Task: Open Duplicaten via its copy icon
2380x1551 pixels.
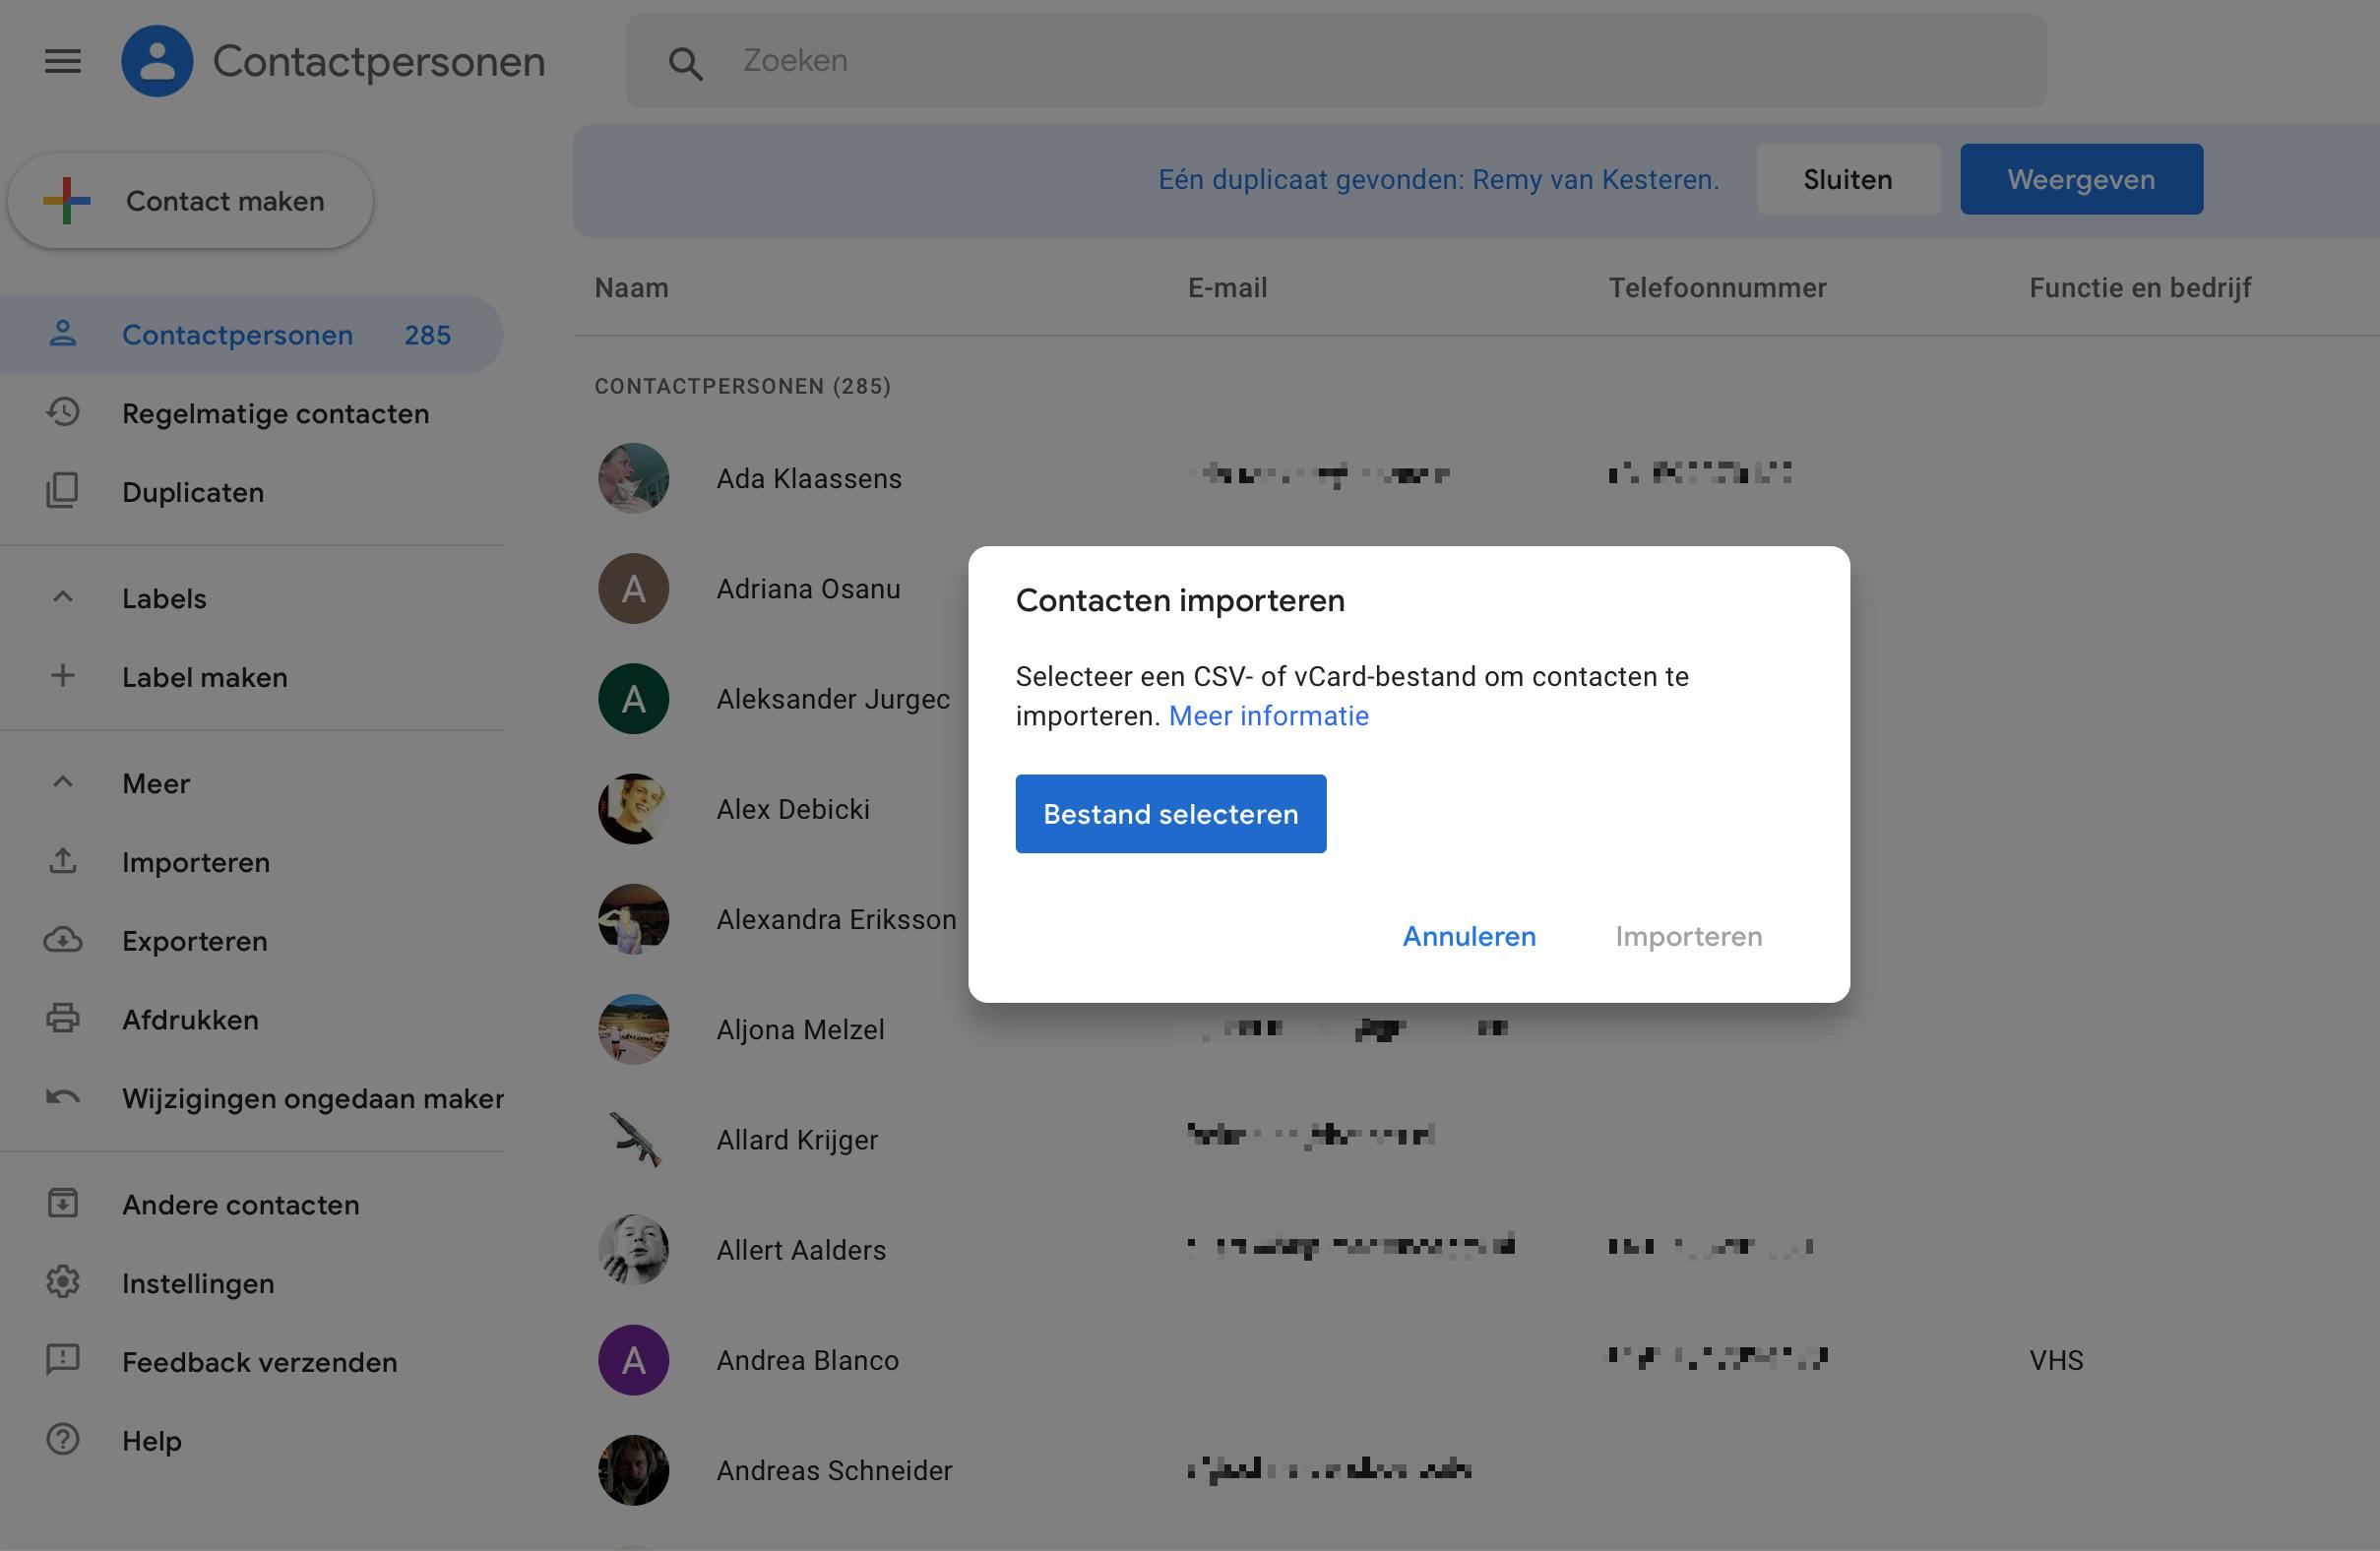Action: (x=62, y=491)
